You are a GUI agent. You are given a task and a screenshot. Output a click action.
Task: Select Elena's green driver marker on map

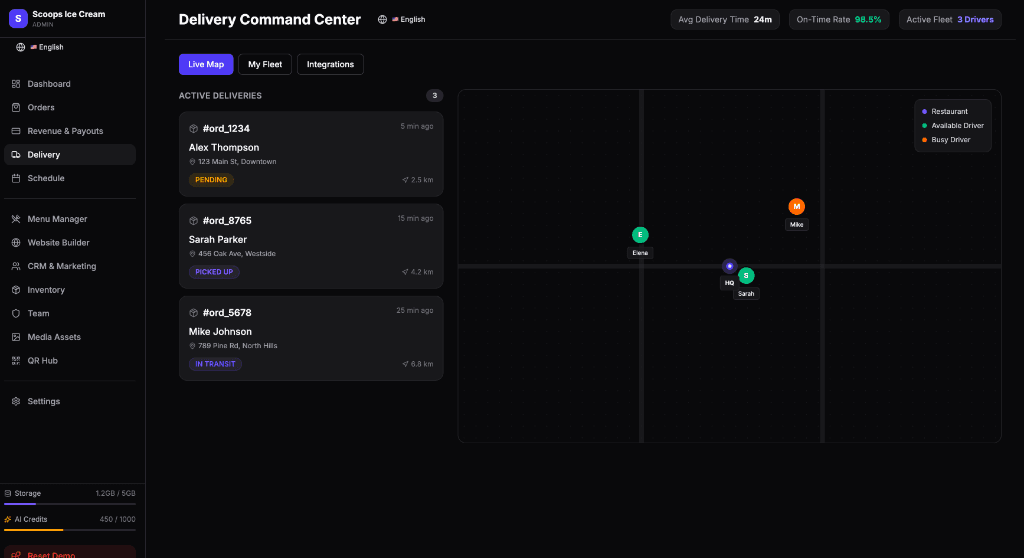pos(640,235)
